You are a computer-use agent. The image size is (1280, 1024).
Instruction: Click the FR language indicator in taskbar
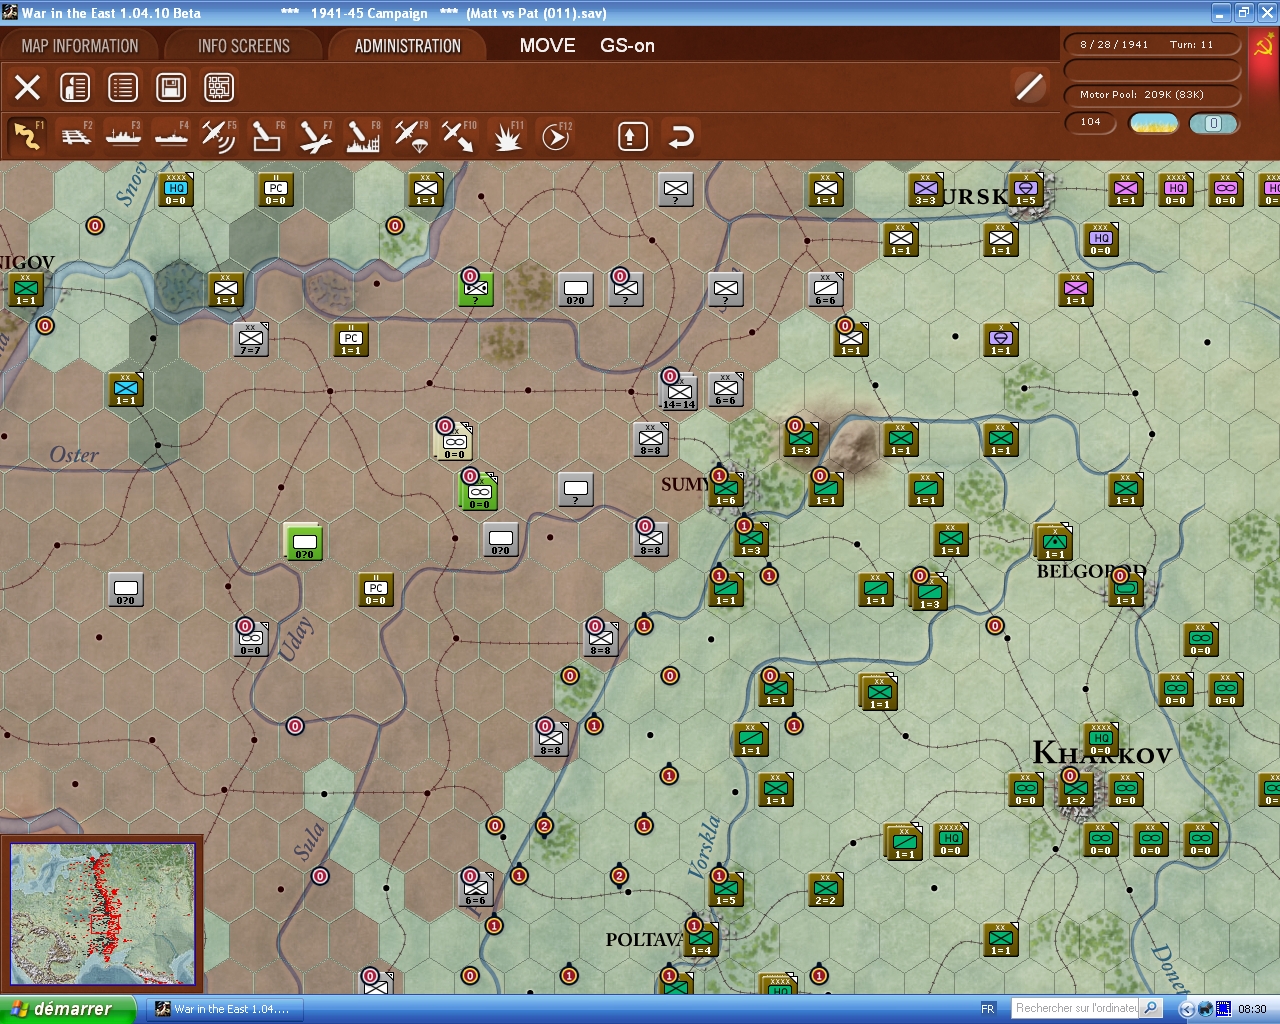coord(988,1009)
